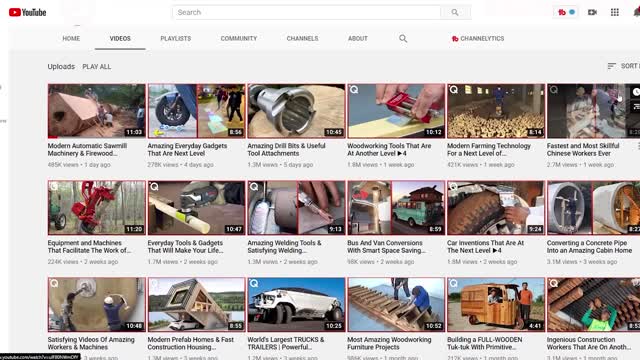Click the Q badge on Everyday Tools & Gadgets thumbnail
Screen dimensions: 640x360
[x=154, y=187]
